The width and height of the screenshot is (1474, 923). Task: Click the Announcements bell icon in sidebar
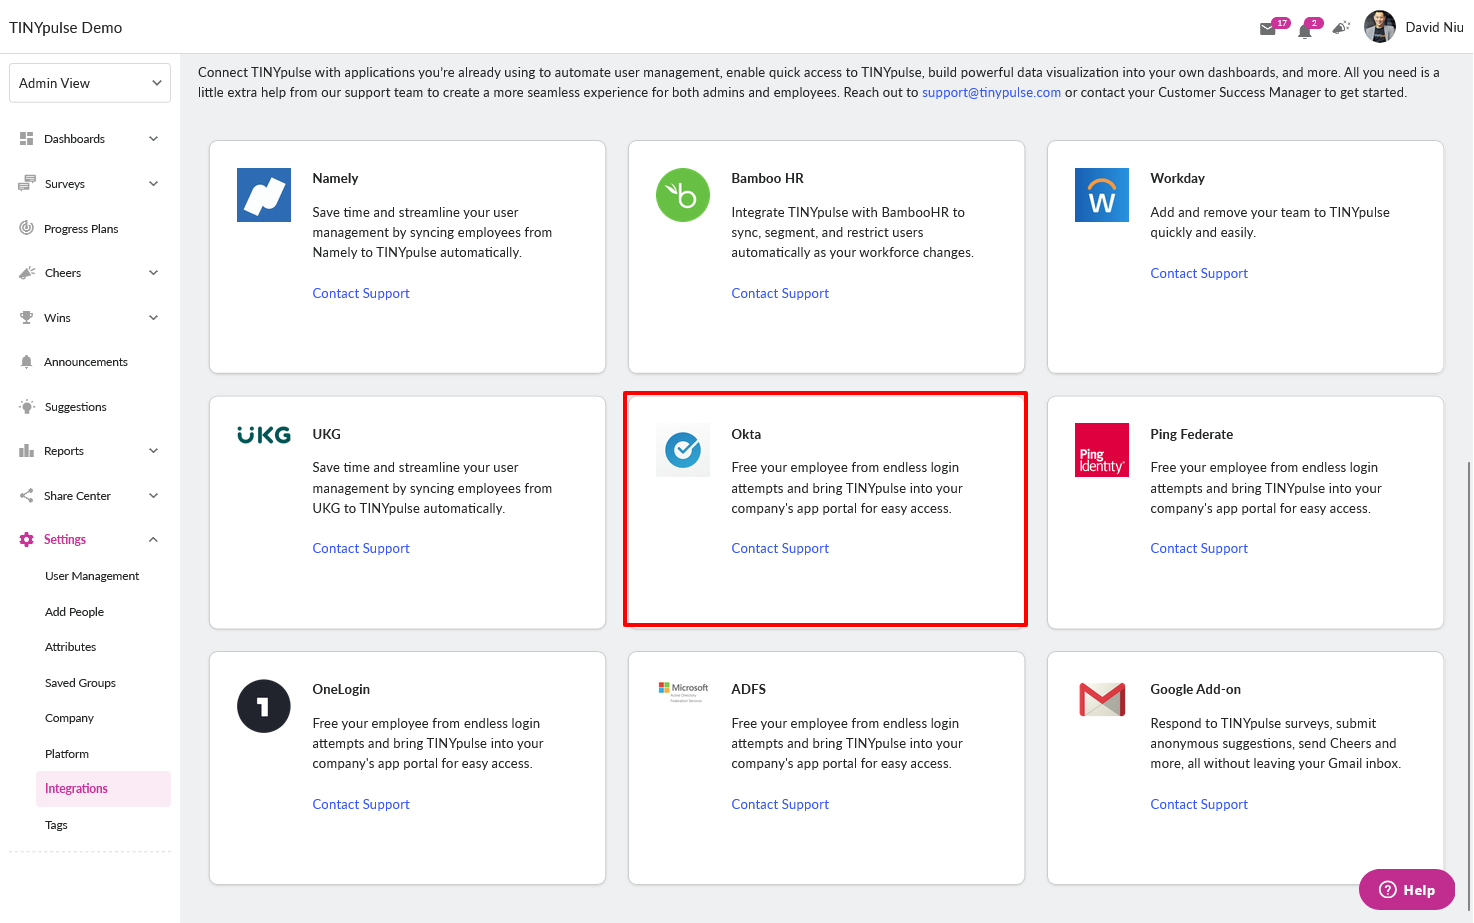[27, 362]
